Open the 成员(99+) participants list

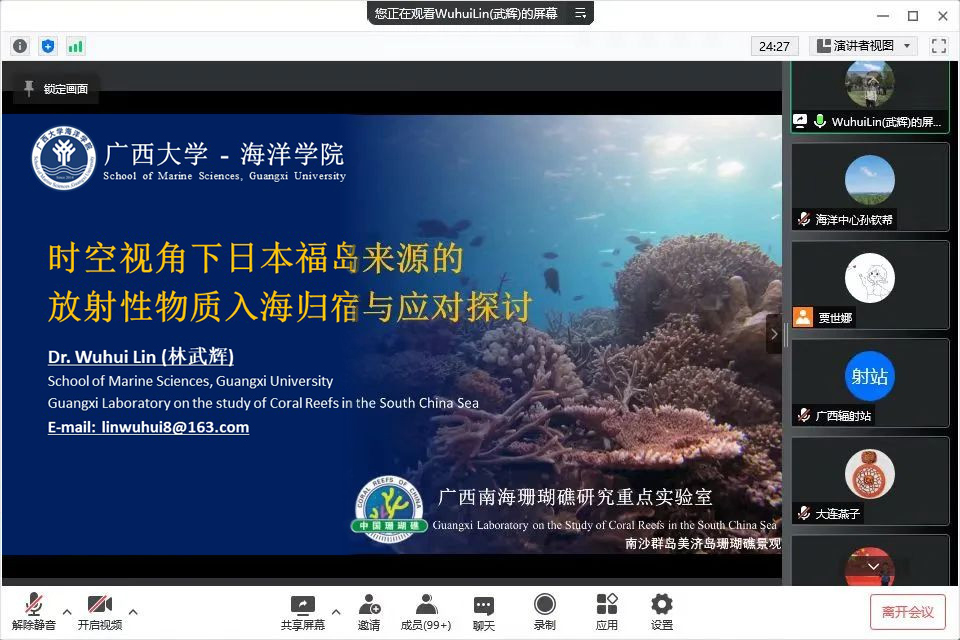coord(426,611)
